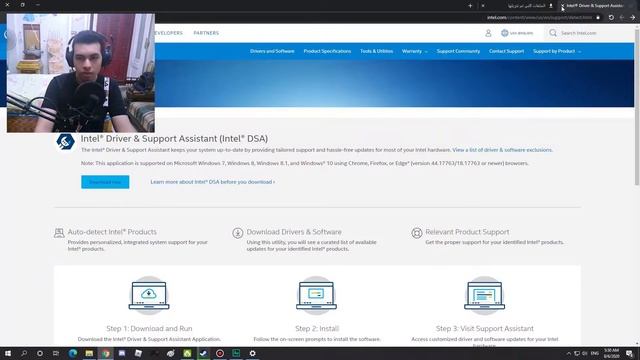The image size is (640, 360).
Task: Open Cortana circle on taskbar
Action: [40, 353]
